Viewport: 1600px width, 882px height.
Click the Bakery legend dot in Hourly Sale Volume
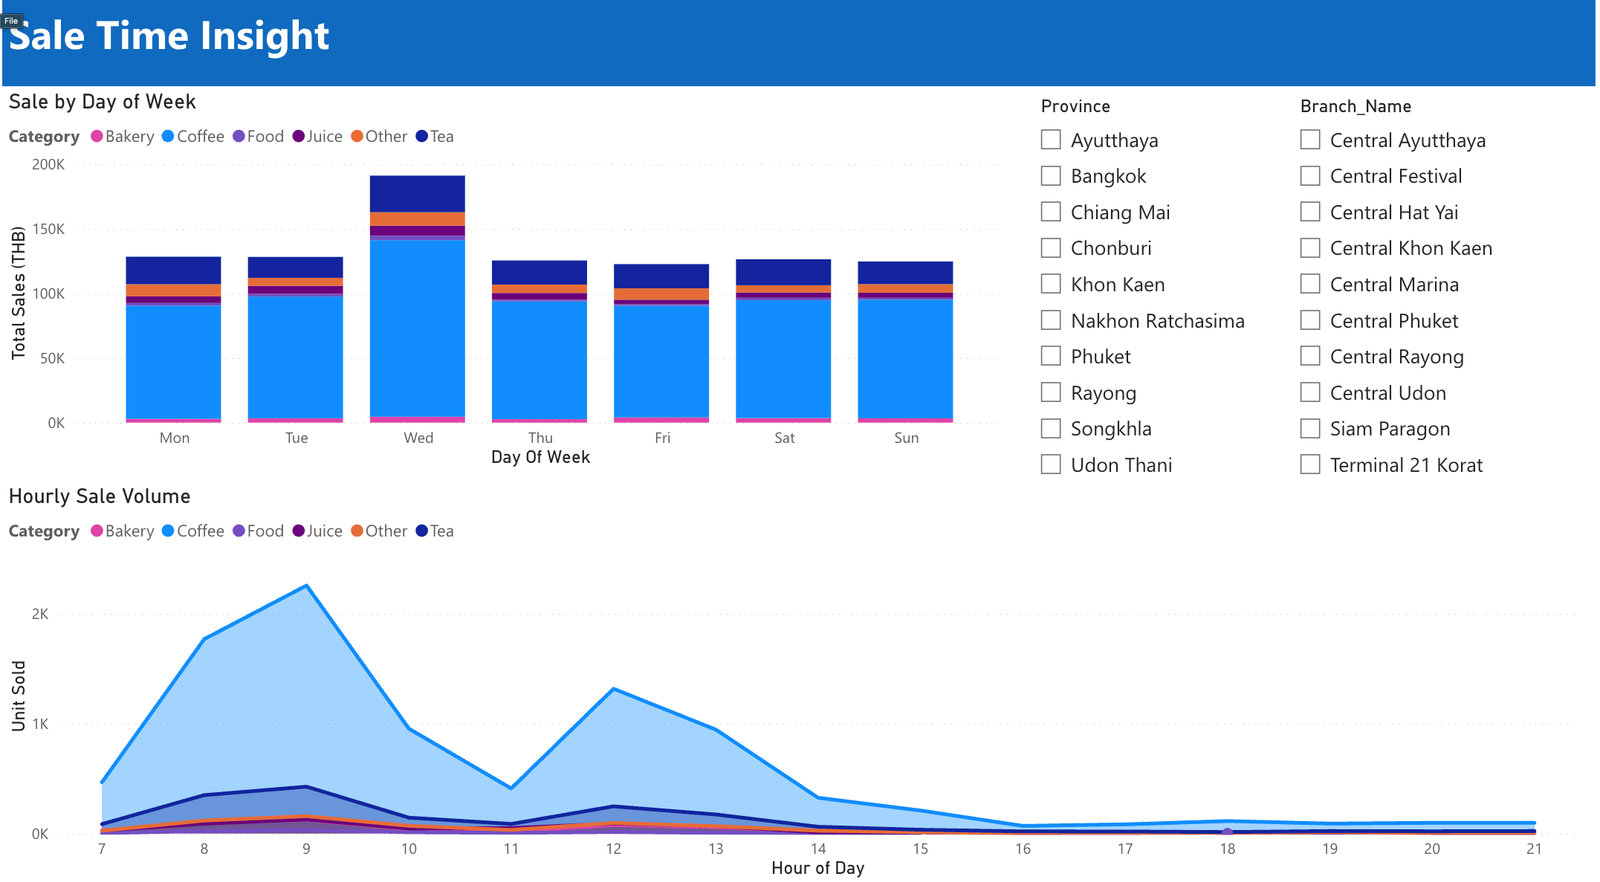coord(97,531)
